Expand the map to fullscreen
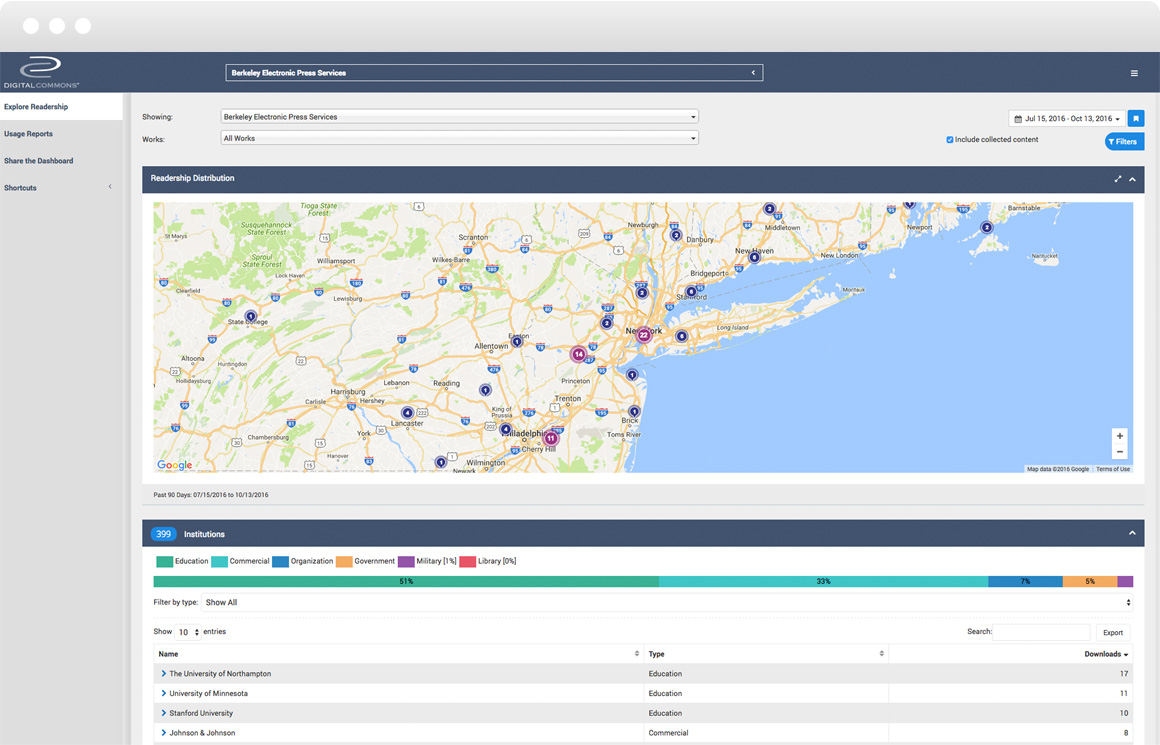 1118,179
